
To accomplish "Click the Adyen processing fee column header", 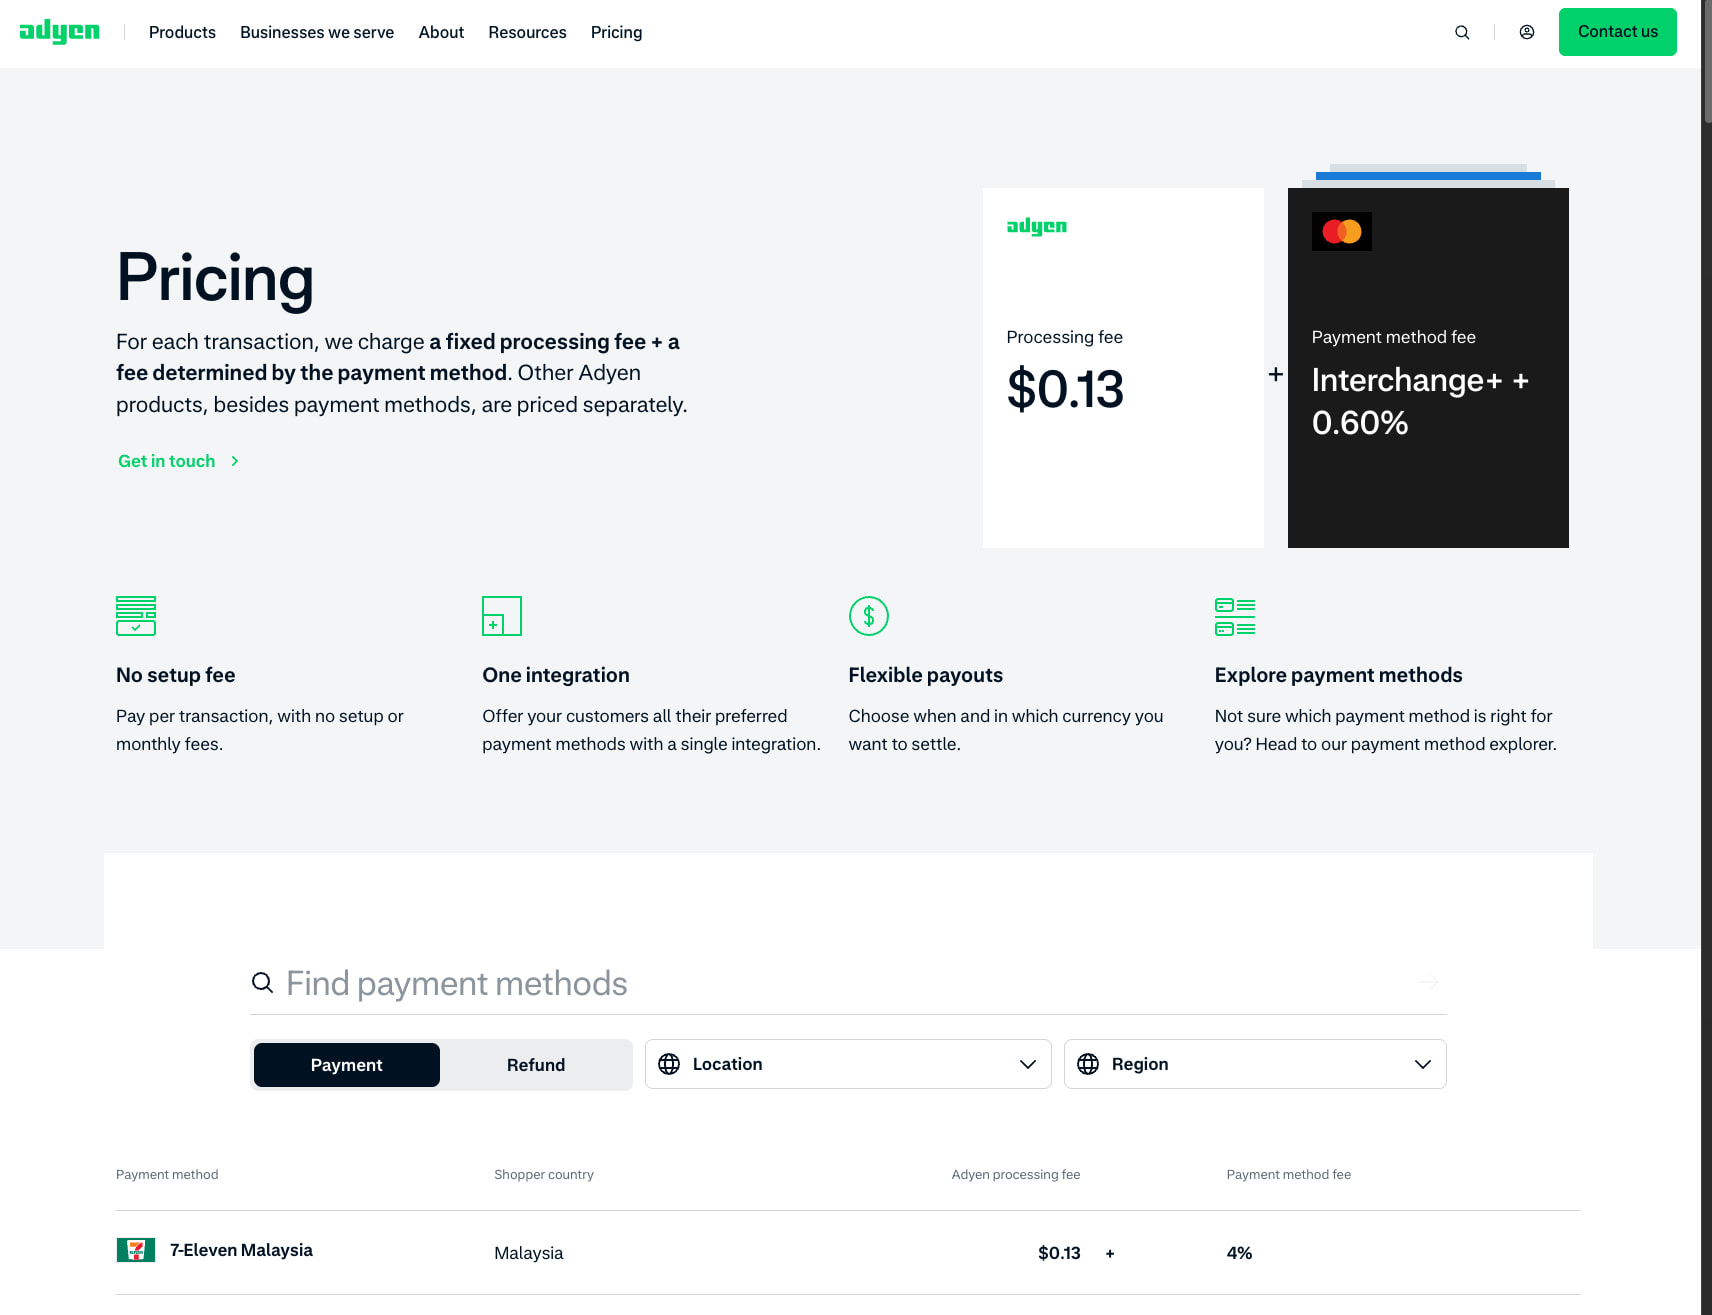I will [1016, 1174].
